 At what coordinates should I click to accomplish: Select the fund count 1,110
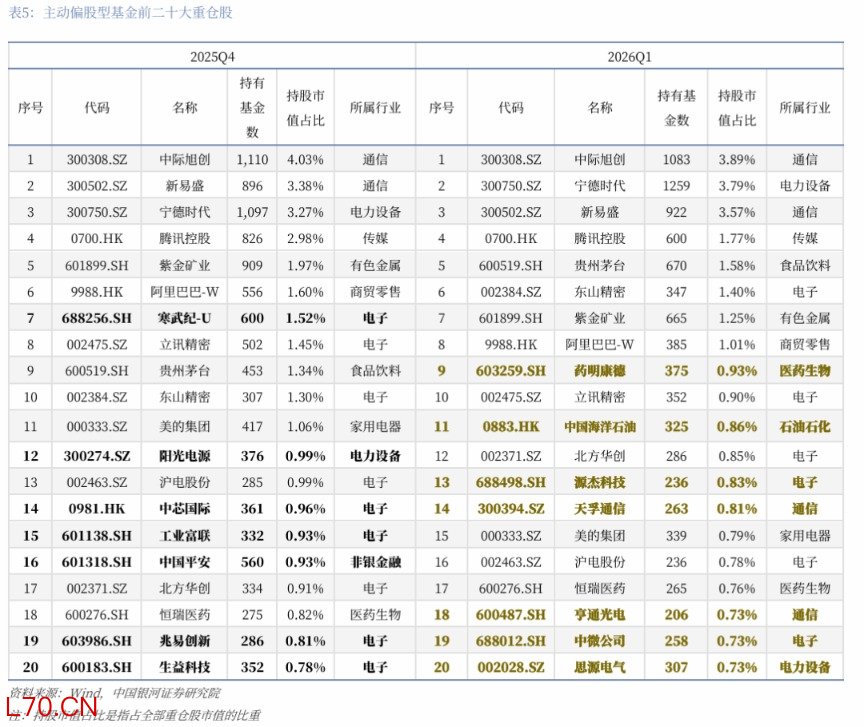click(252, 160)
